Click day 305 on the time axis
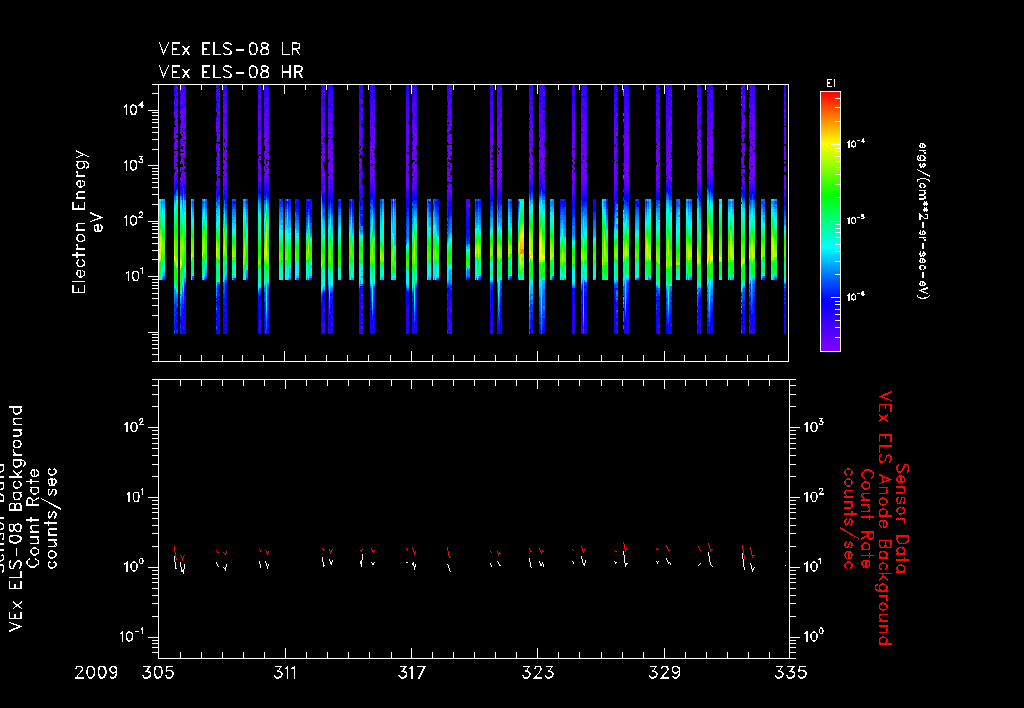Screen dimensions: 1024x708 [x=160, y=672]
